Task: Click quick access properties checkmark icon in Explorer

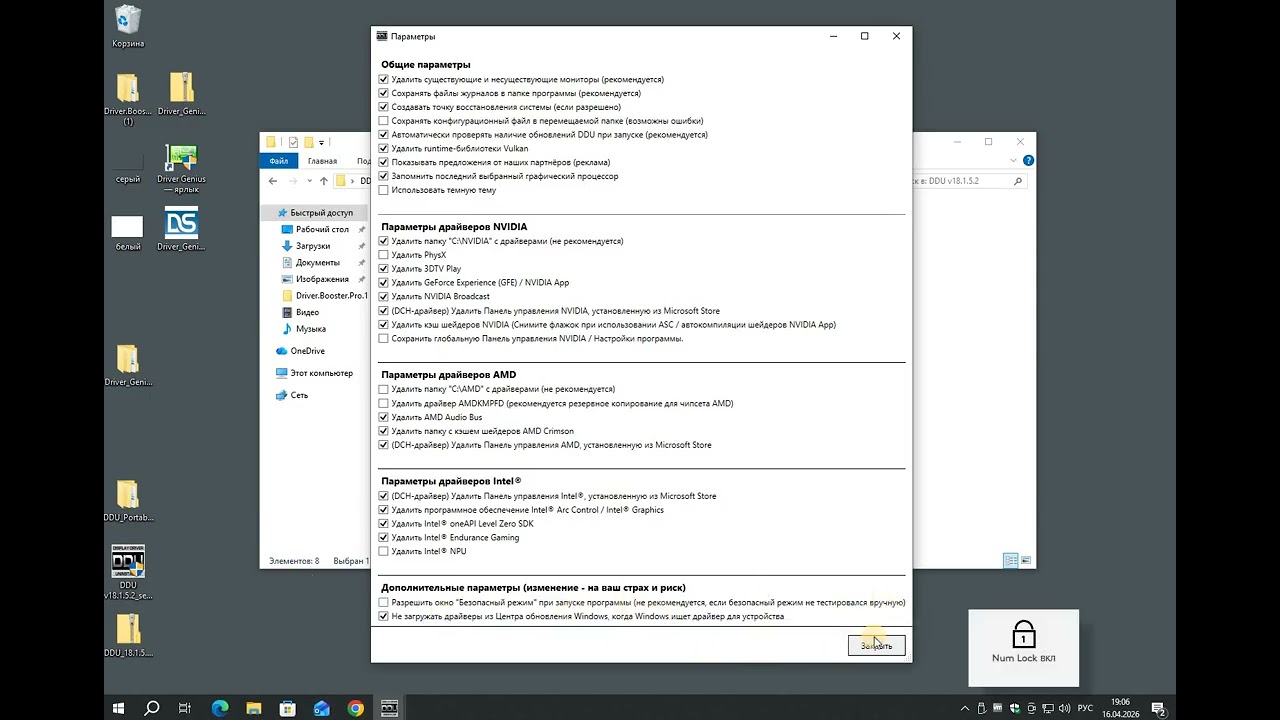Action: pos(293,142)
